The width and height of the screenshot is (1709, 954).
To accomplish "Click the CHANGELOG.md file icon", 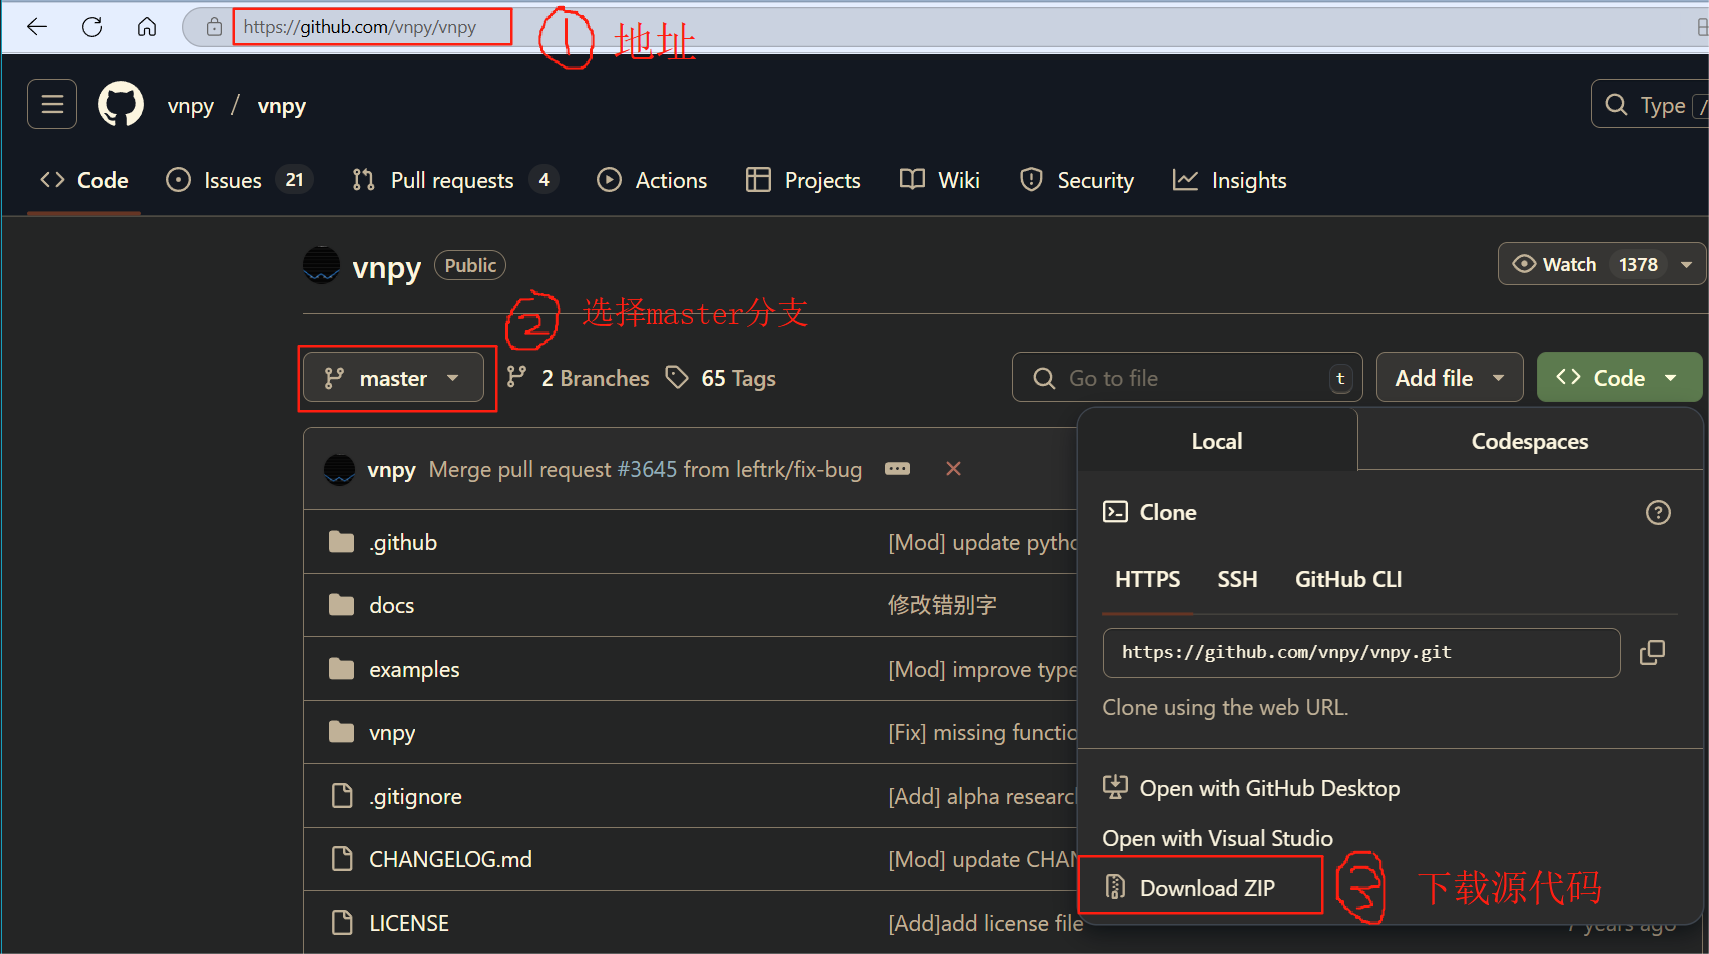I will coord(342,859).
